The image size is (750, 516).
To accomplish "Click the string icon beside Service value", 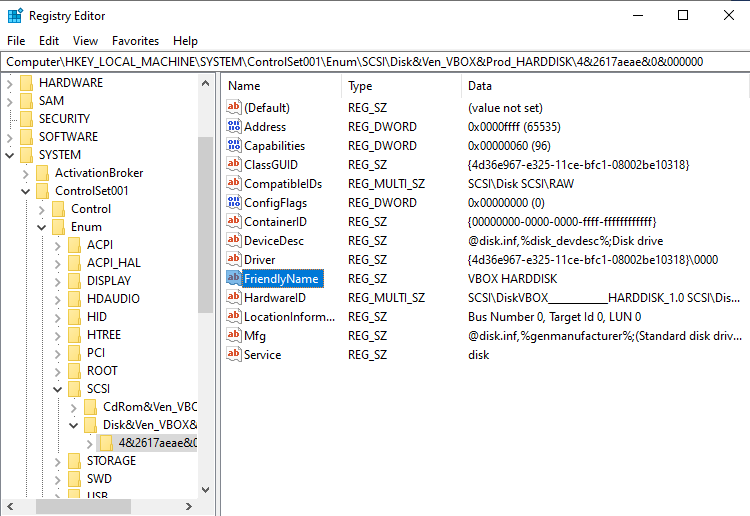I will click(x=233, y=354).
